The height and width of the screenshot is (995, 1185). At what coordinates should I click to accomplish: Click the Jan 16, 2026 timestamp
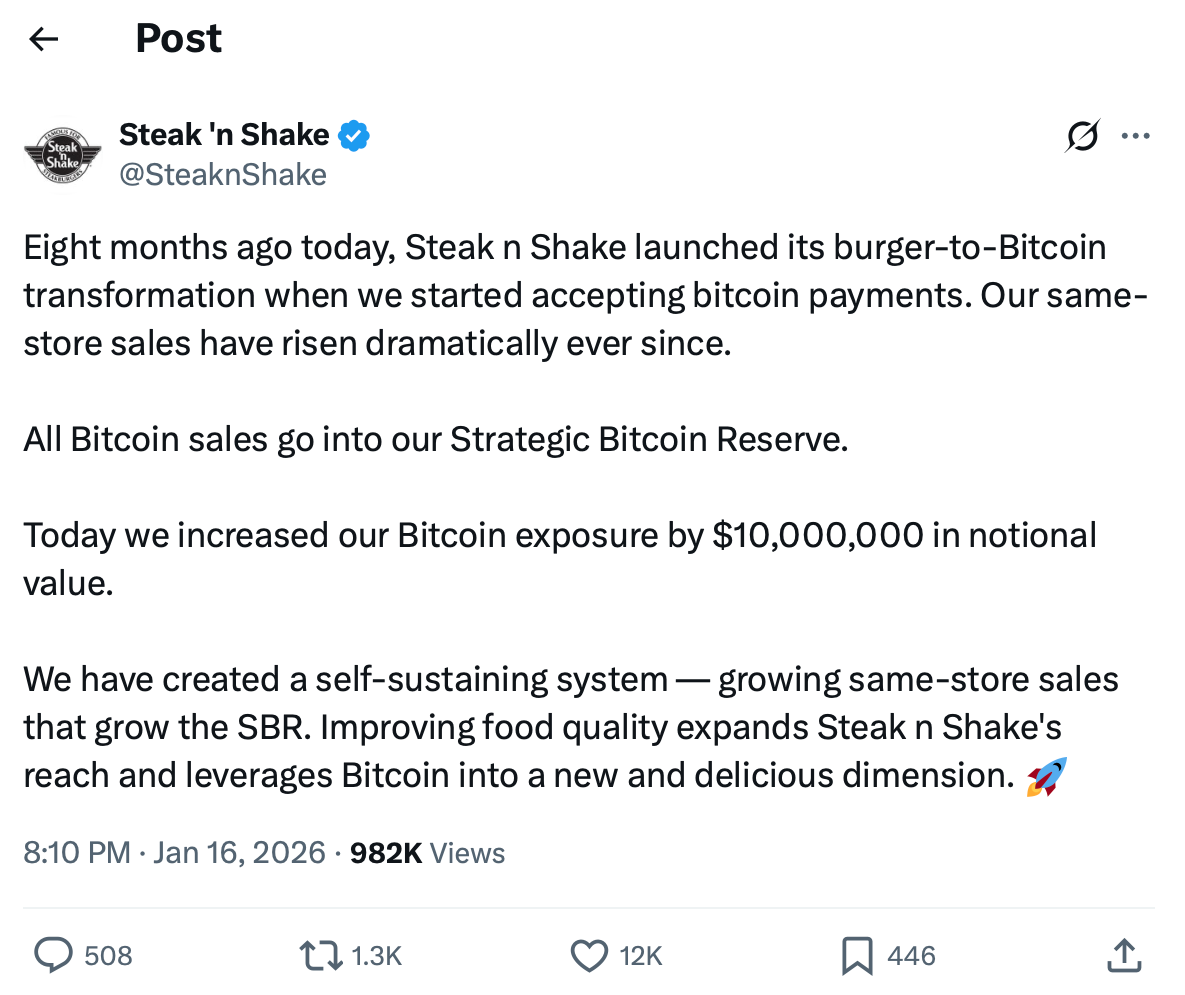click(240, 853)
